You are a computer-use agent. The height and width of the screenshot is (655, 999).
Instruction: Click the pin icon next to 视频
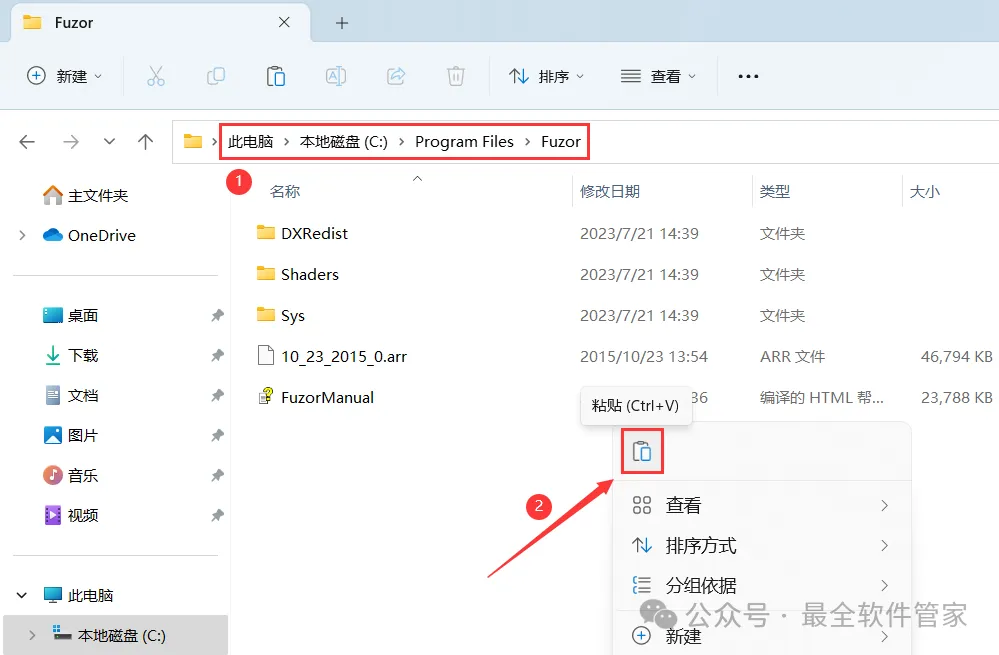[217, 515]
